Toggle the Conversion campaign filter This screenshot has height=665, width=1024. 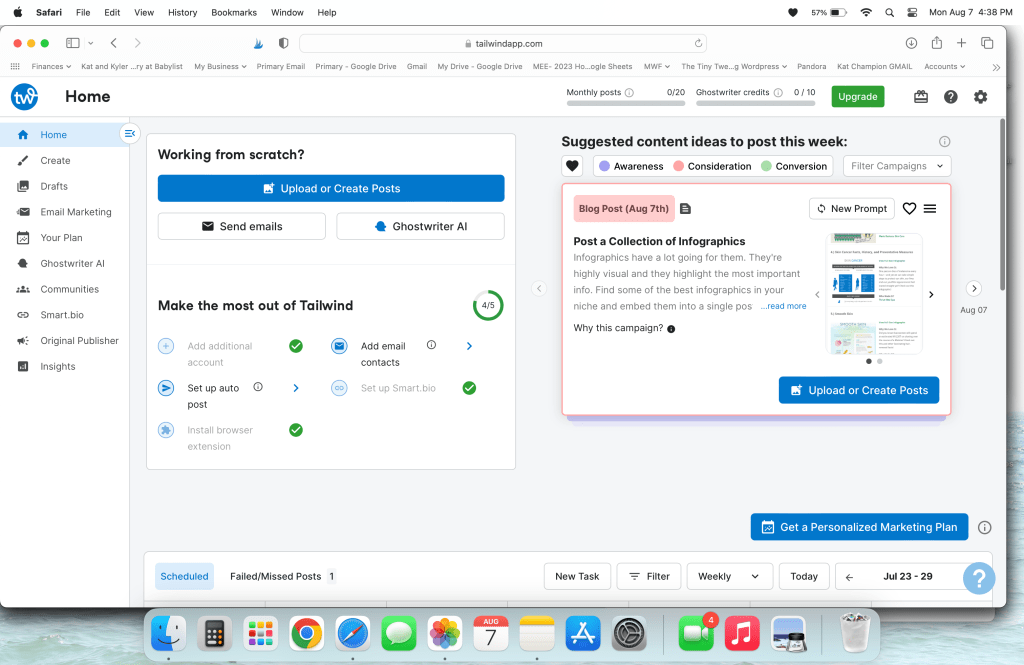pos(794,166)
